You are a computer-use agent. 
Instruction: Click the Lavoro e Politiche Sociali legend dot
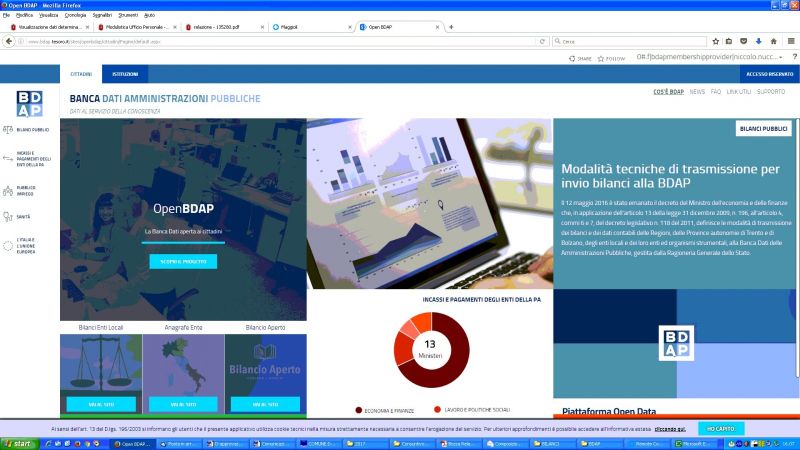437,409
